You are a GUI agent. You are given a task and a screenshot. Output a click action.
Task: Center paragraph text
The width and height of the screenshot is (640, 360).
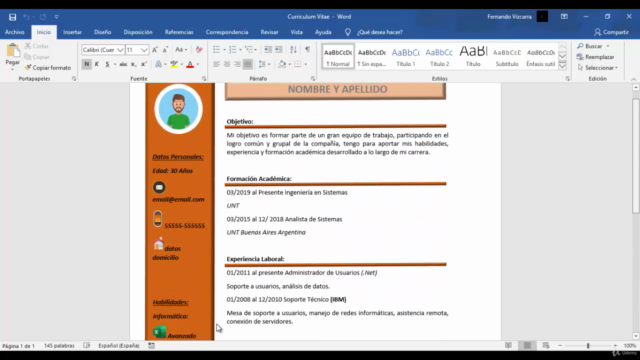(x=227, y=64)
